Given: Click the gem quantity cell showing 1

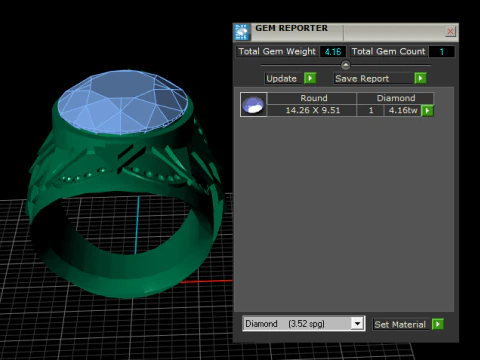Looking at the screenshot, I should coord(370,110).
